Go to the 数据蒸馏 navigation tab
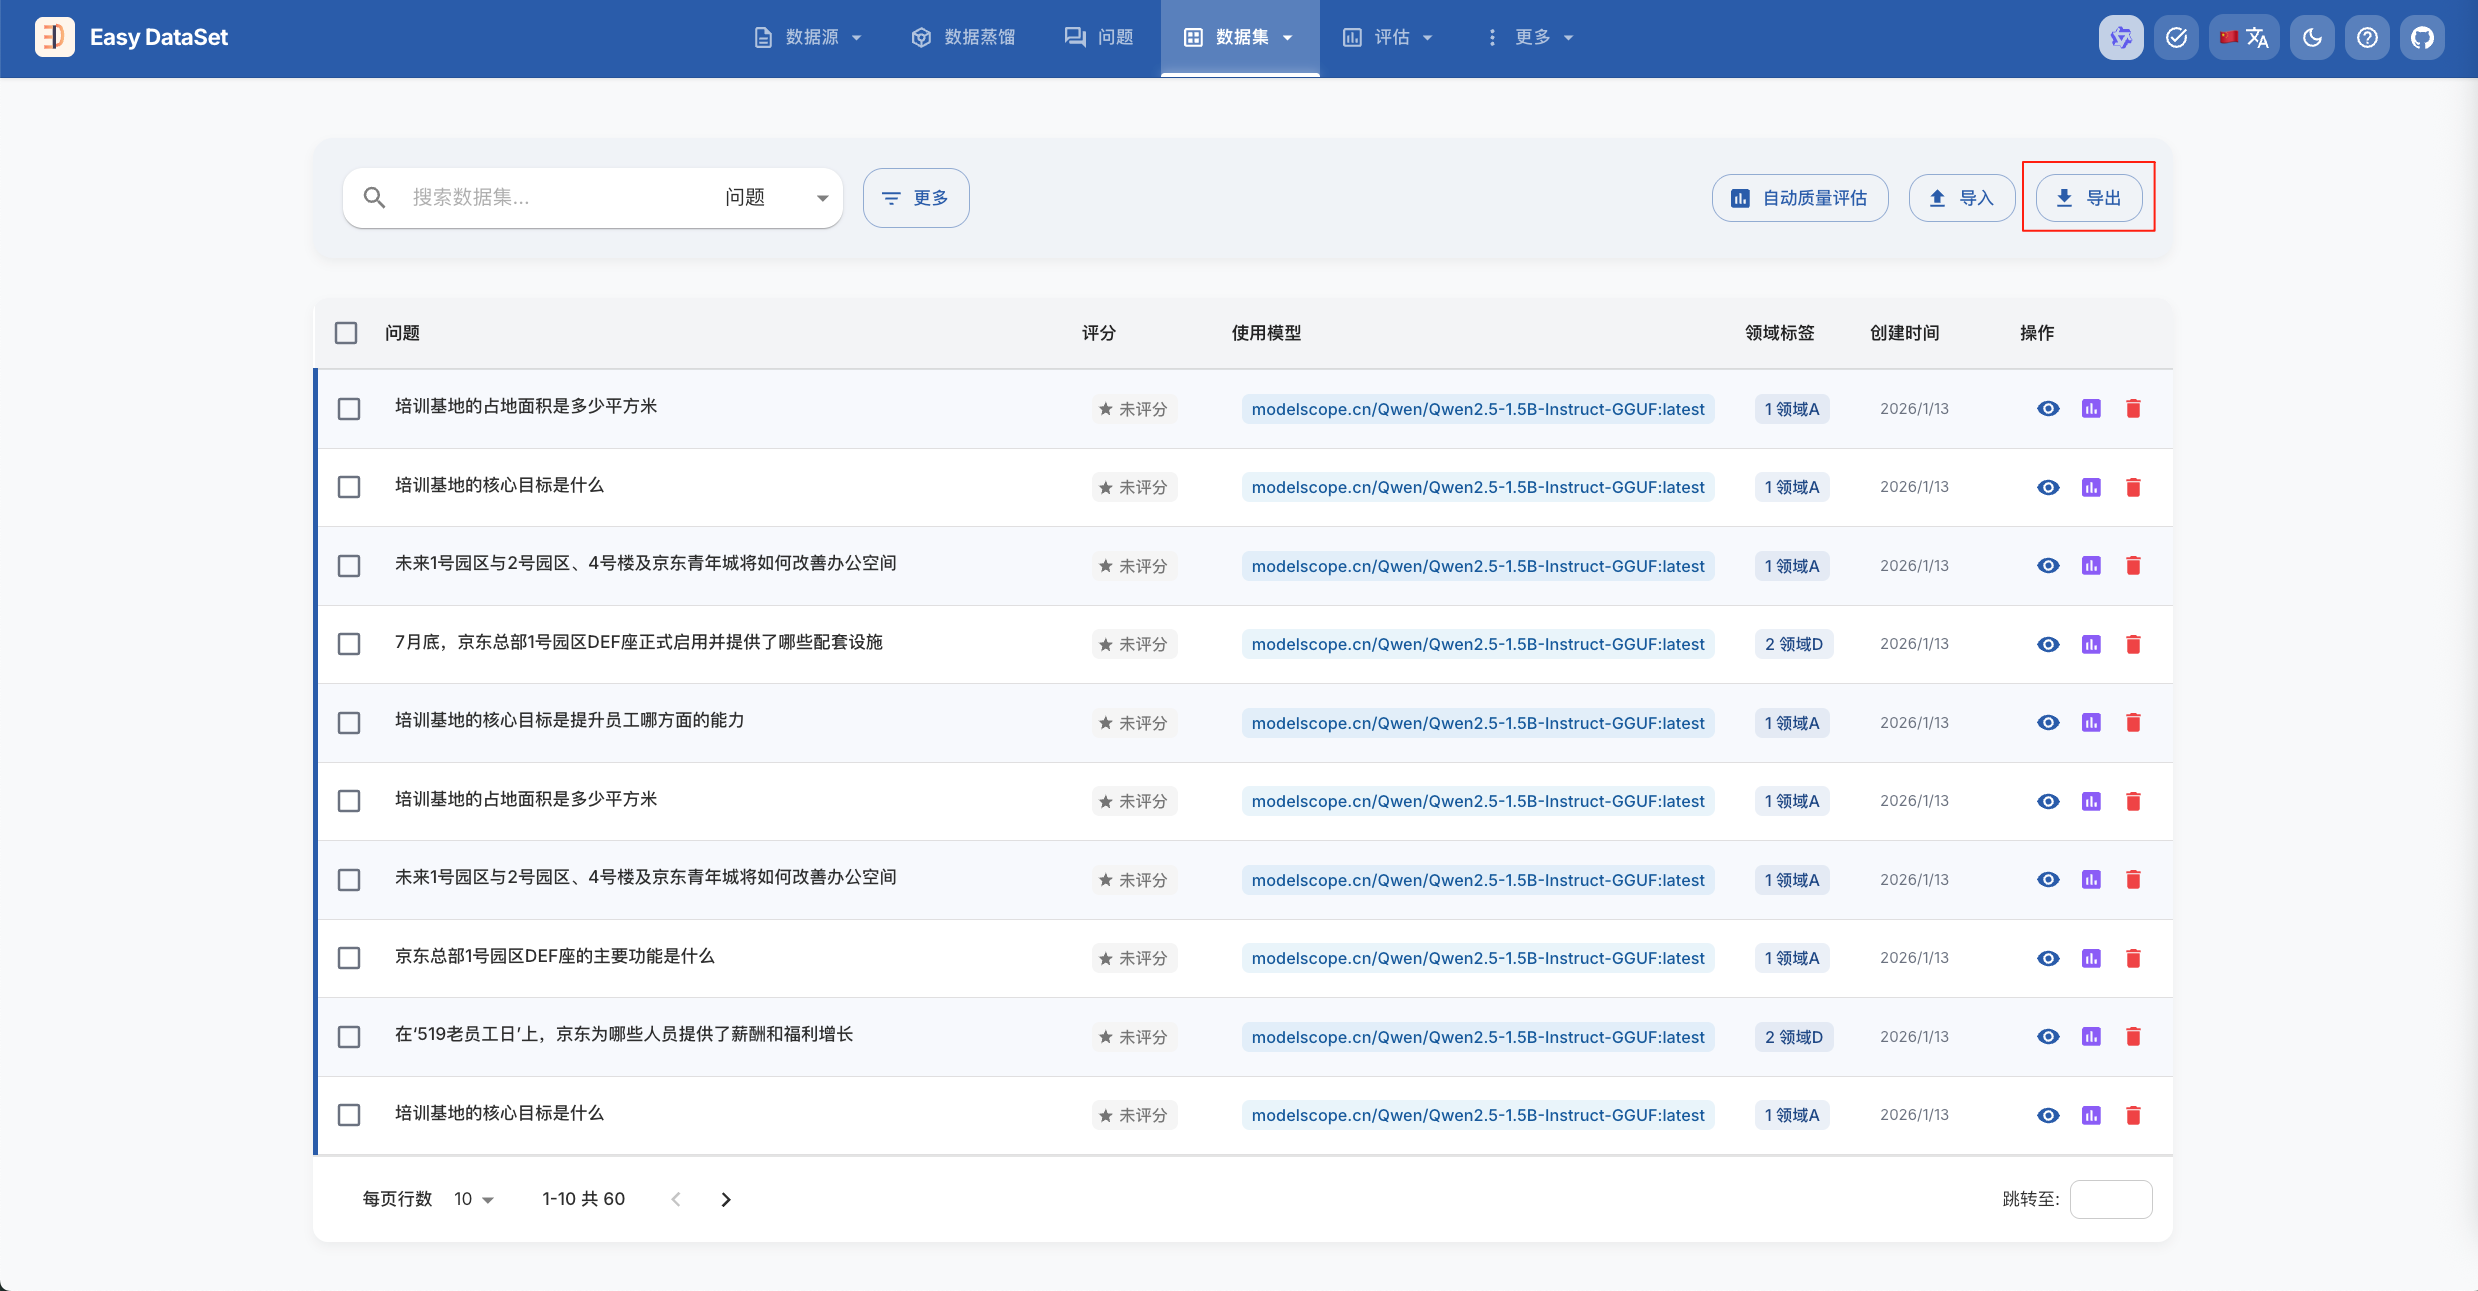The image size is (2478, 1291). [963, 38]
